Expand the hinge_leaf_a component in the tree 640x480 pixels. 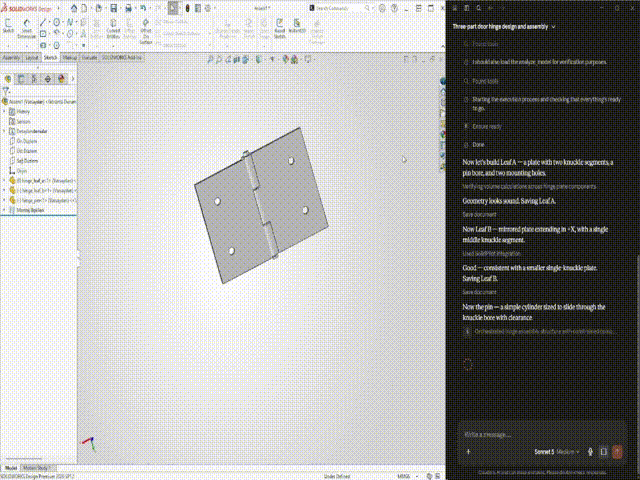tap(4, 180)
